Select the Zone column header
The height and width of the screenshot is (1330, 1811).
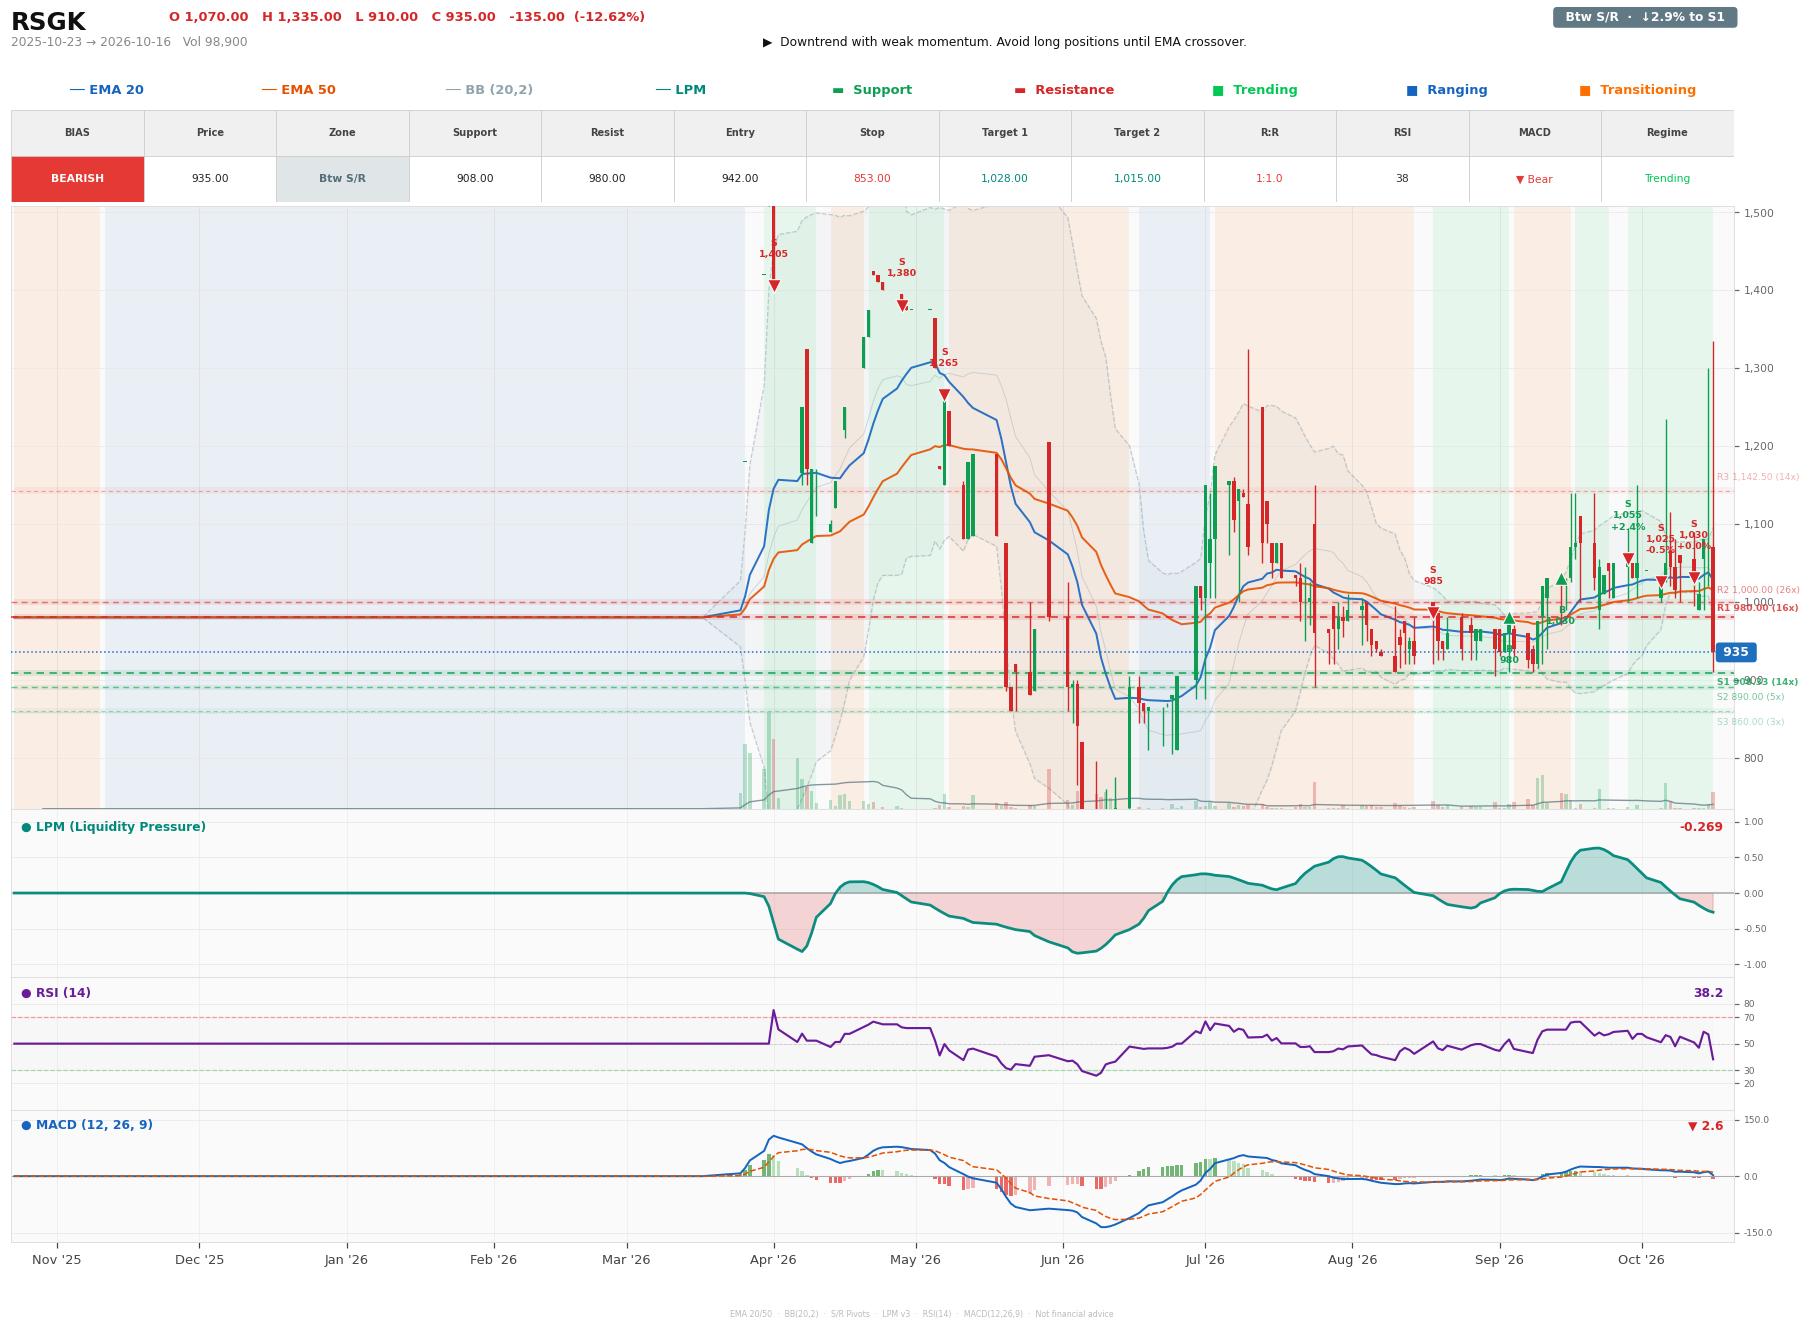click(342, 133)
